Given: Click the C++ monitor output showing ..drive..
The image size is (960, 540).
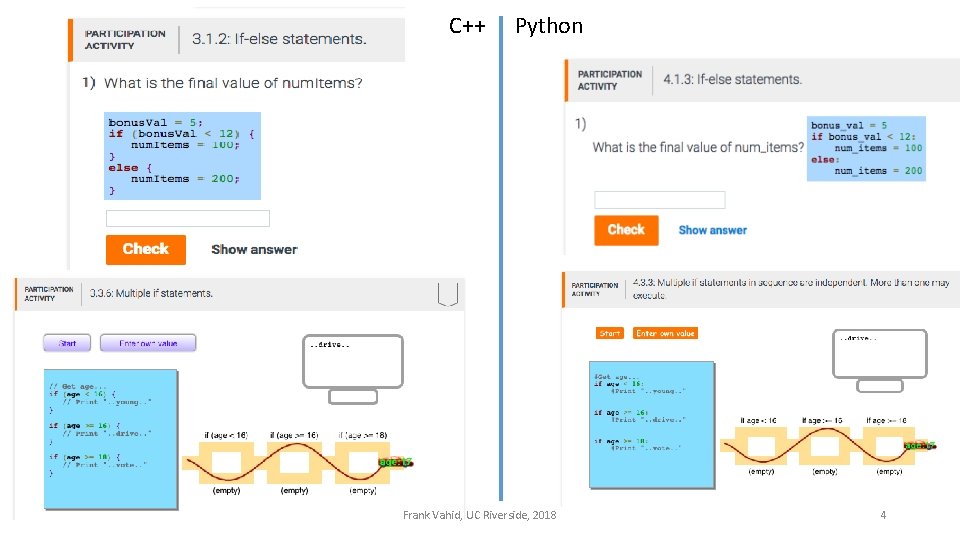Looking at the screenshot, I should point(353,361).
